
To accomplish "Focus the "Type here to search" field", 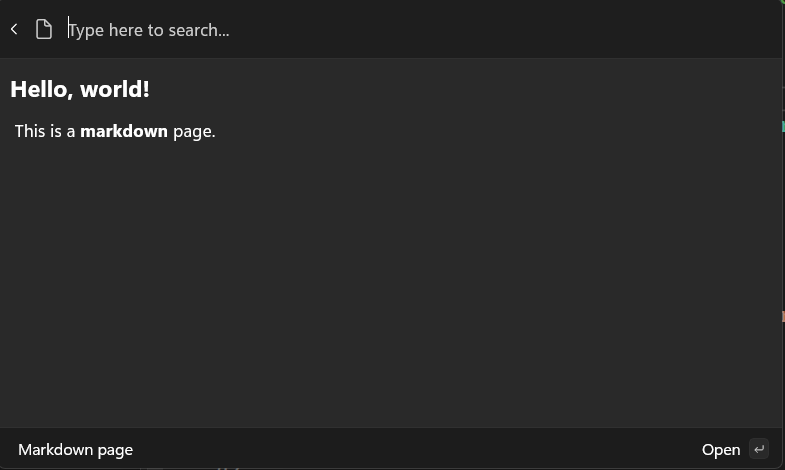I will pyautogui.click(x=300, y=30).
